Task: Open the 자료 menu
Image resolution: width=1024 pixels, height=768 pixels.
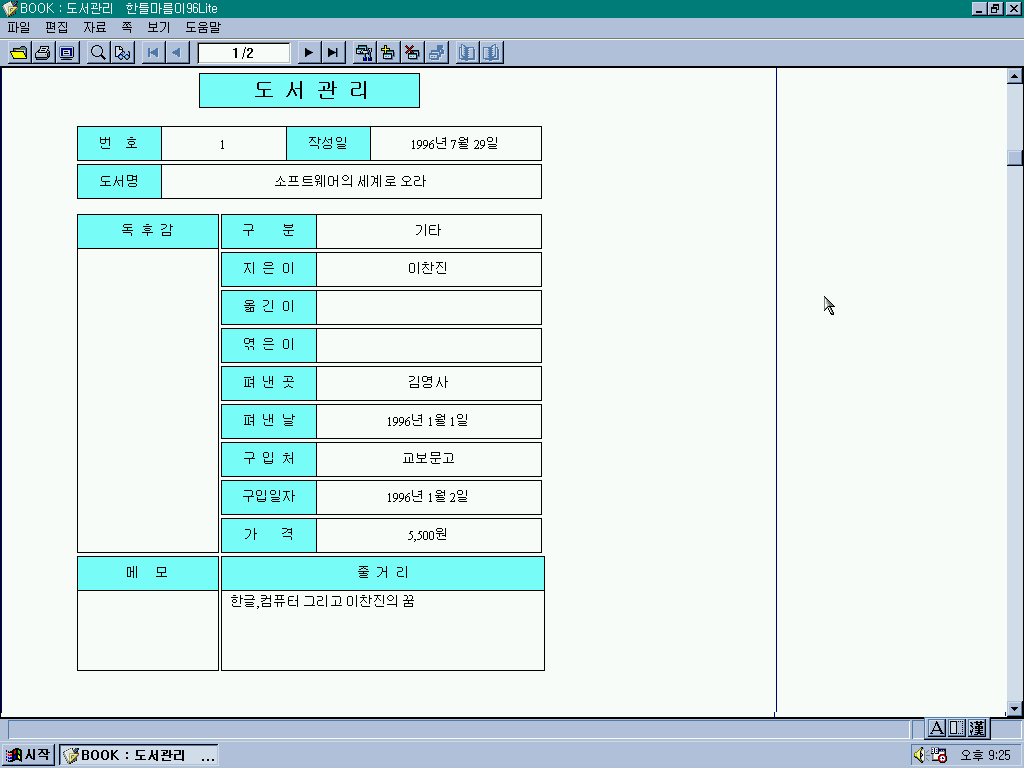Action: click(x=95, y=27)
